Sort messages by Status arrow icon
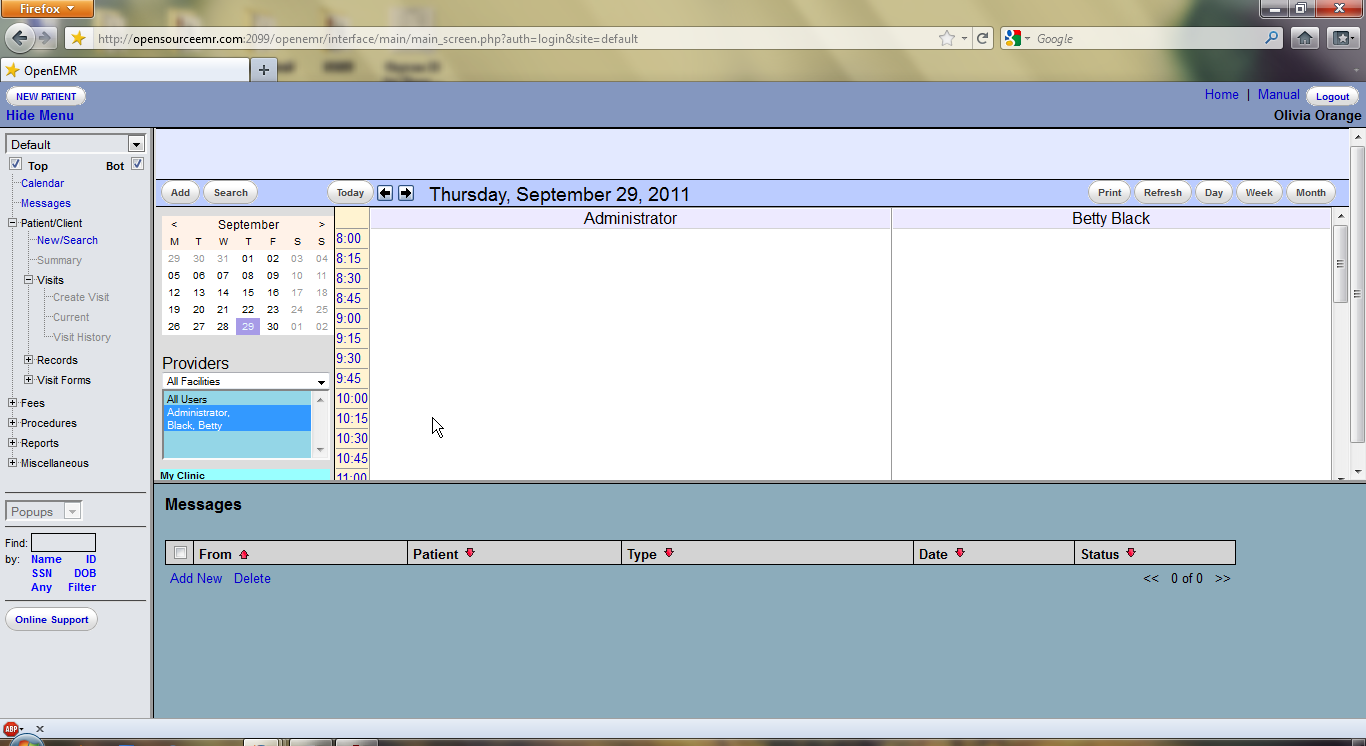Screen dimensions: 1366x746 click(1131, 553)
